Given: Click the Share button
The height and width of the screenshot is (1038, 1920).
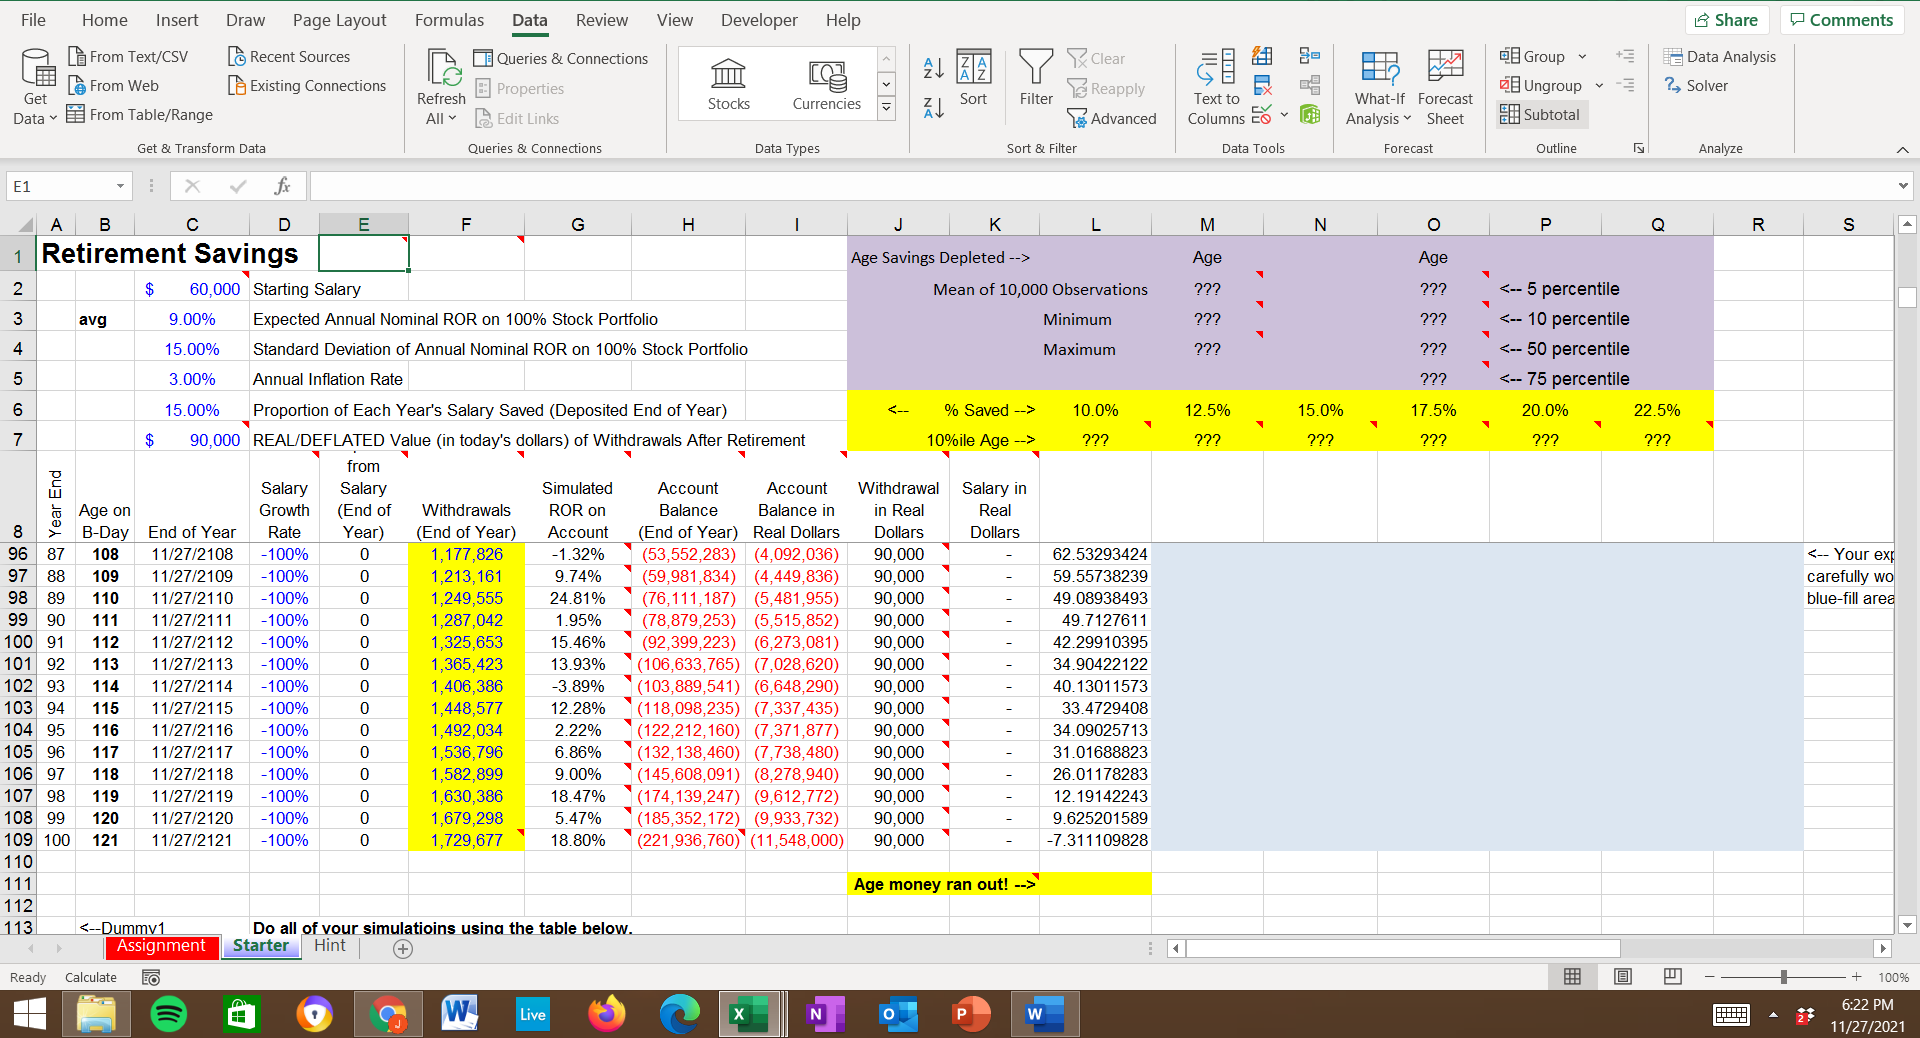Looking at the screenshot, I should [x=1726, y=20].
